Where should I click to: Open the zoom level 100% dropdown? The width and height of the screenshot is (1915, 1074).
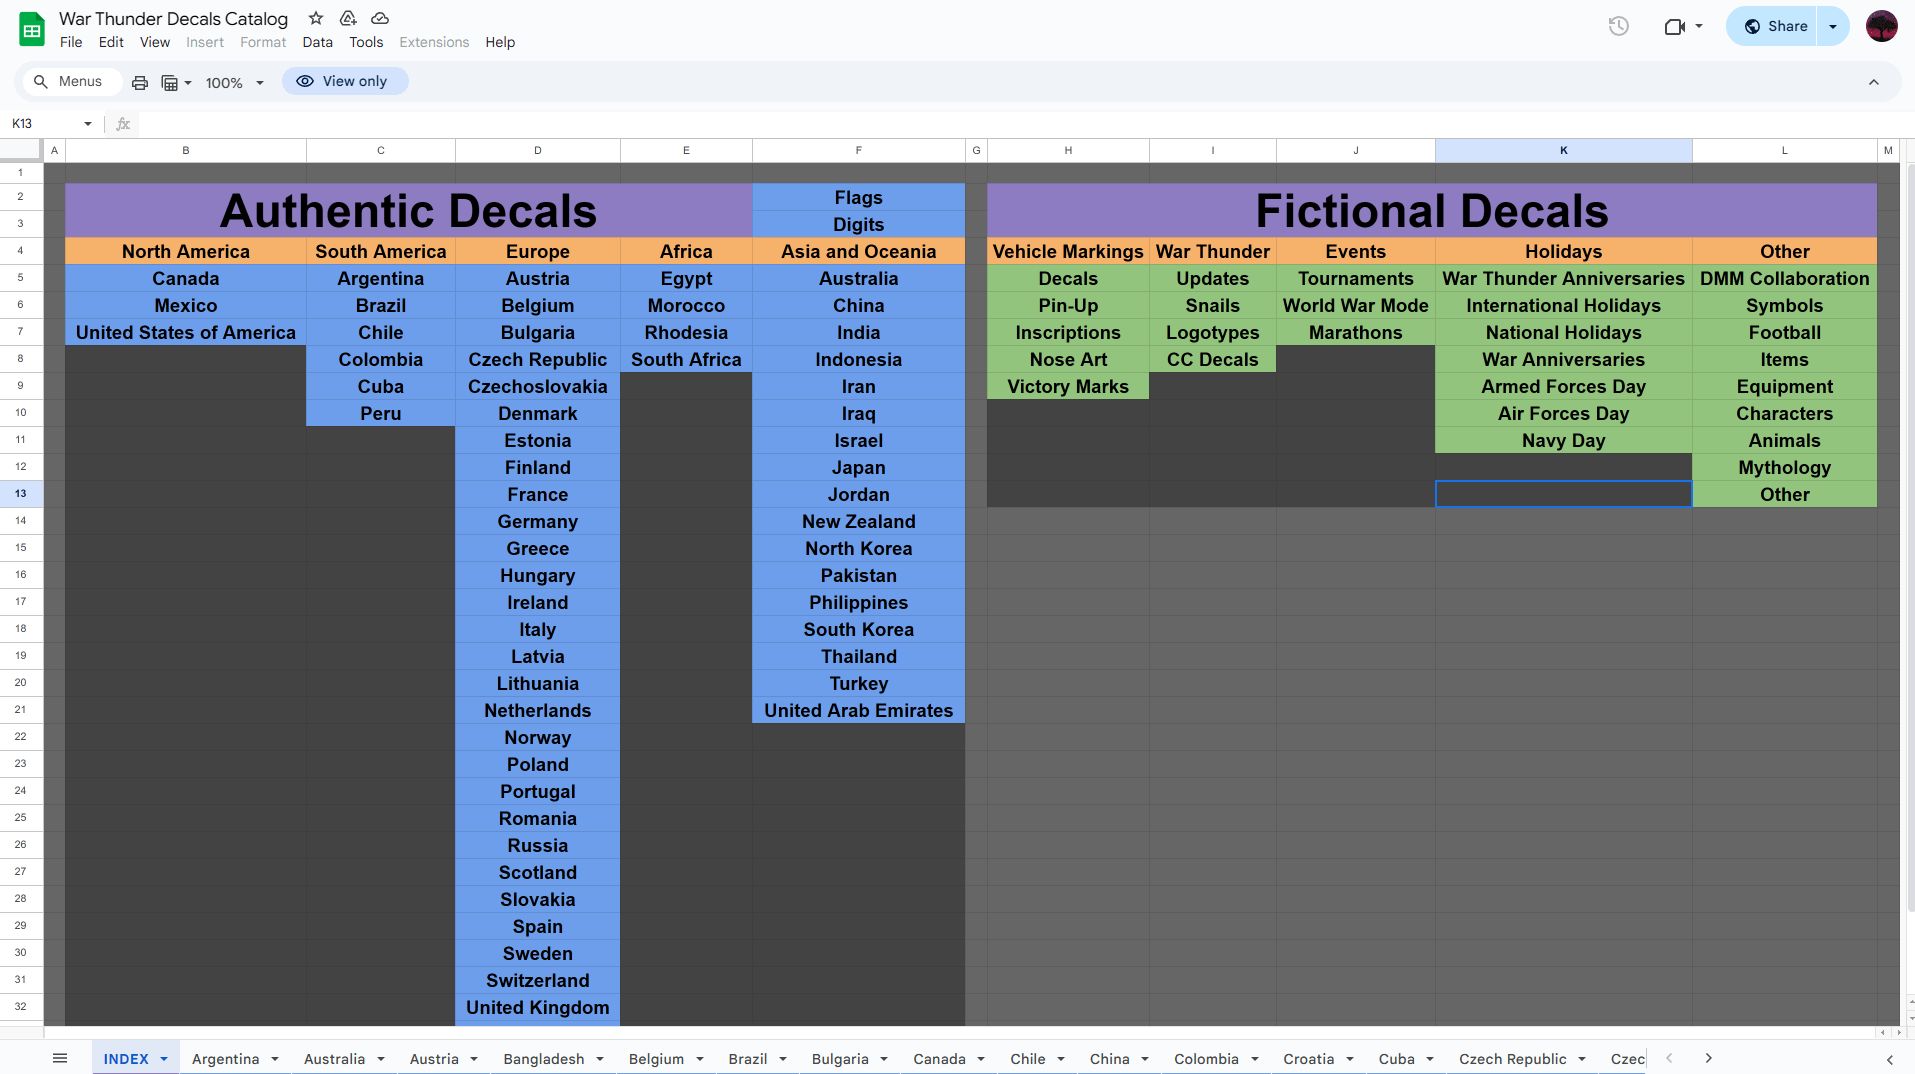click(x=234, y=83)
